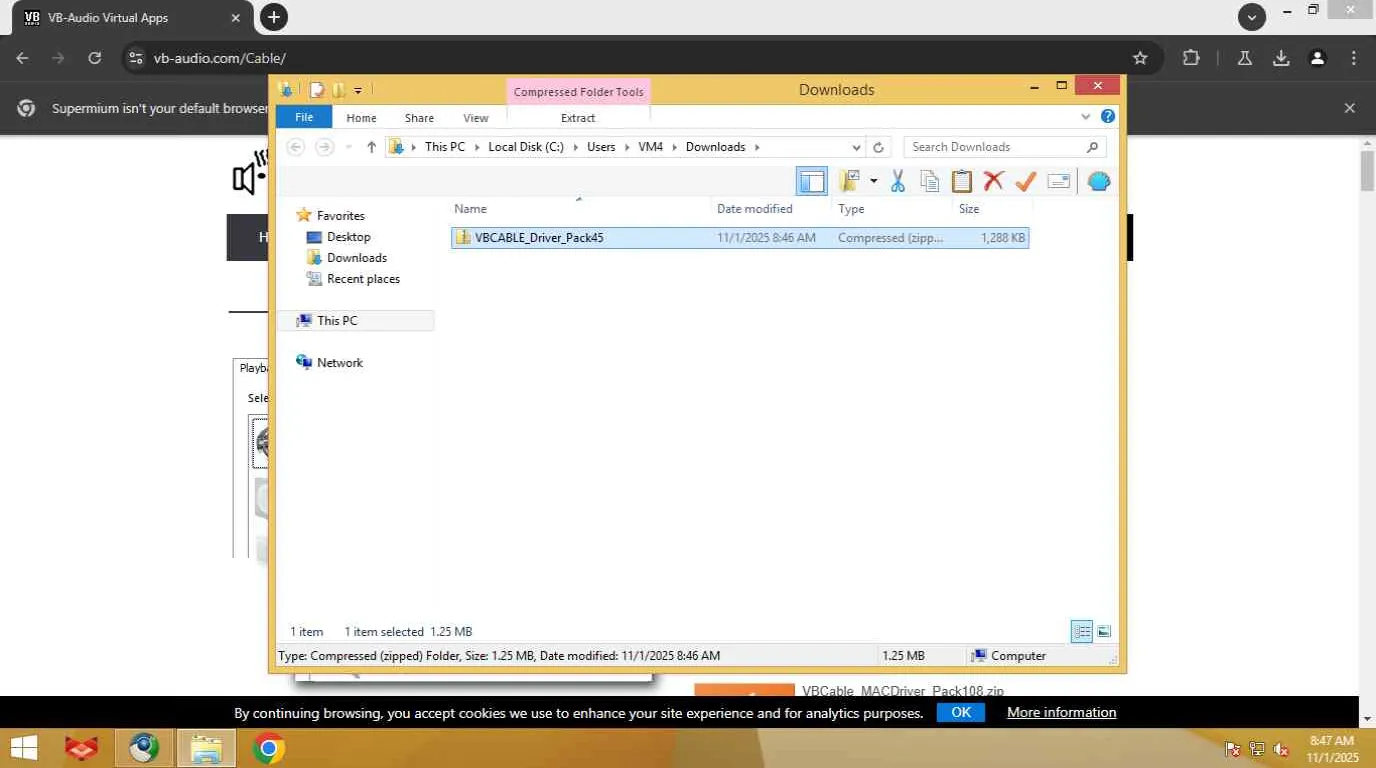Viewport: 1376px width, 768px height.
Task: Click the blue shell icon in Explorer toolbar
Action: [x=1099, y=181]
